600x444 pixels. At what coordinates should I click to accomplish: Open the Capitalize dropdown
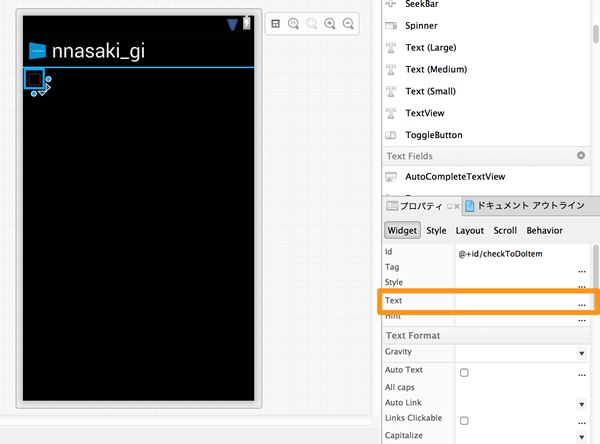click(x=582, y=437)
